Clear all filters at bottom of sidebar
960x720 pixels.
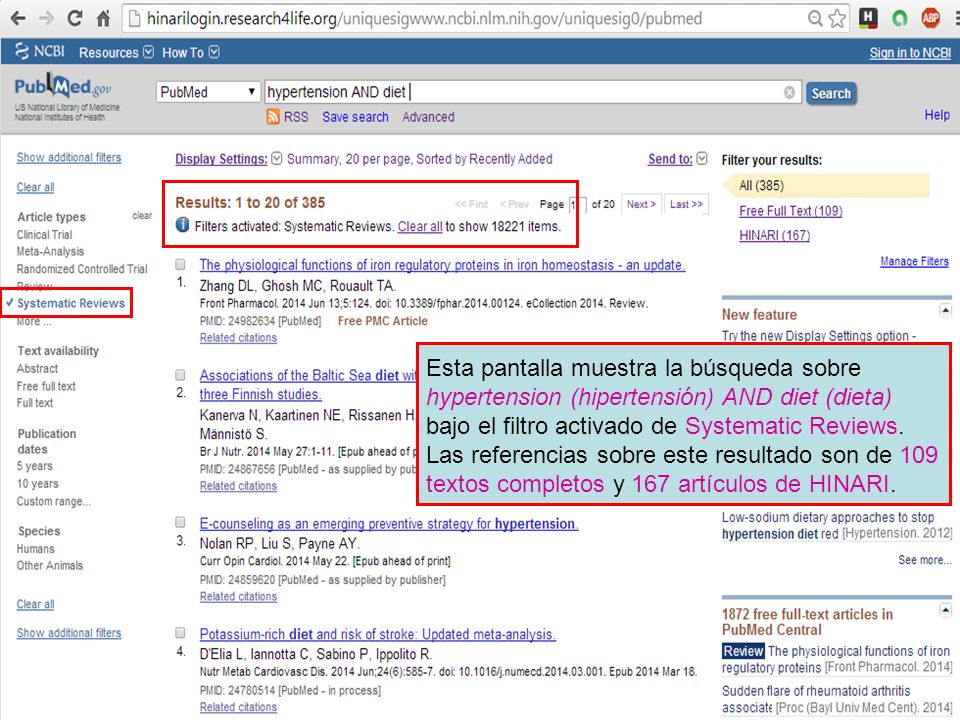[35, 604]
